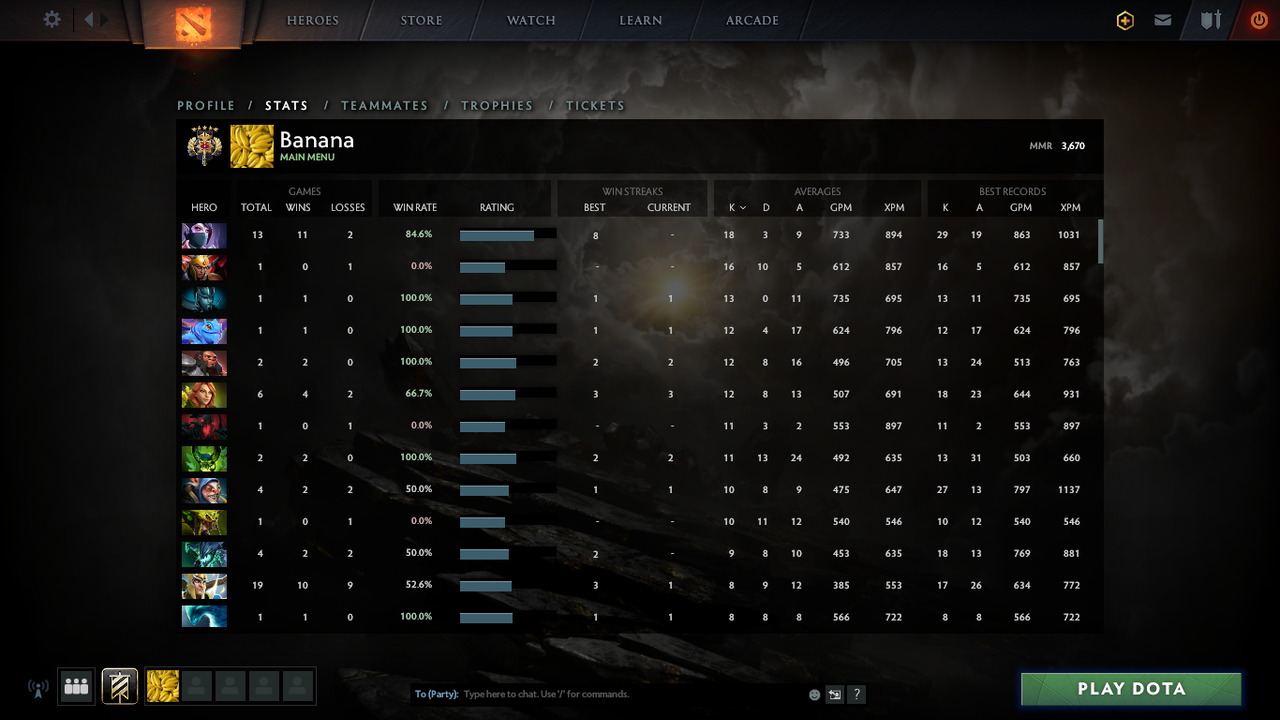Screen dimensions: 1280x720
Task: Select hero portrait in 540 GPM row
Action: point(204,523)
